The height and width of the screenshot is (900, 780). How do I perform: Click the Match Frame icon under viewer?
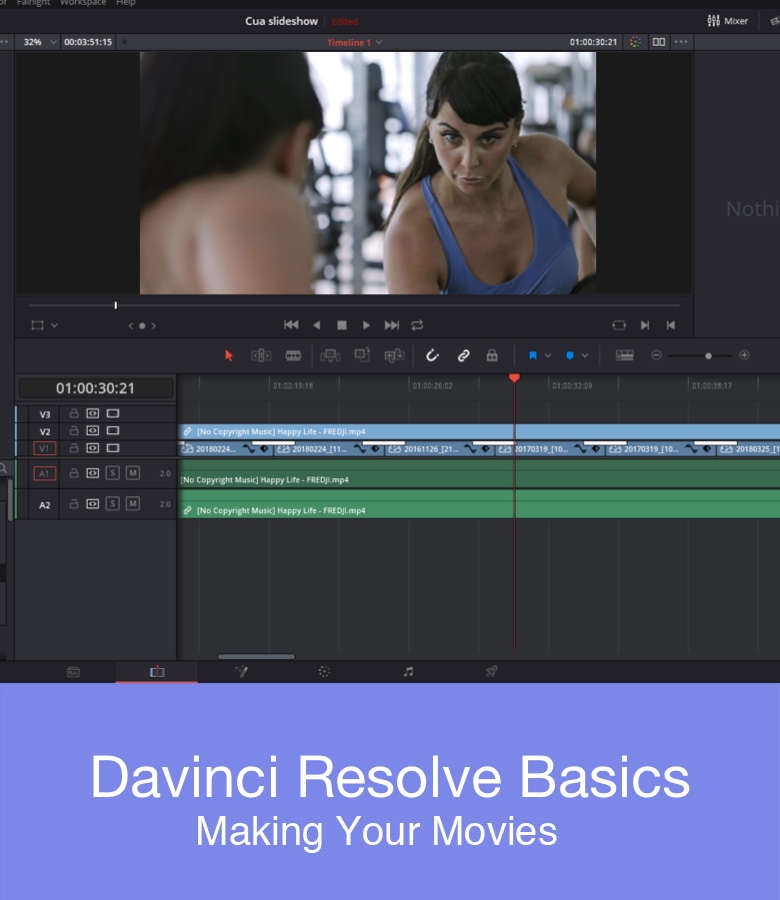(x=619, y=325)
